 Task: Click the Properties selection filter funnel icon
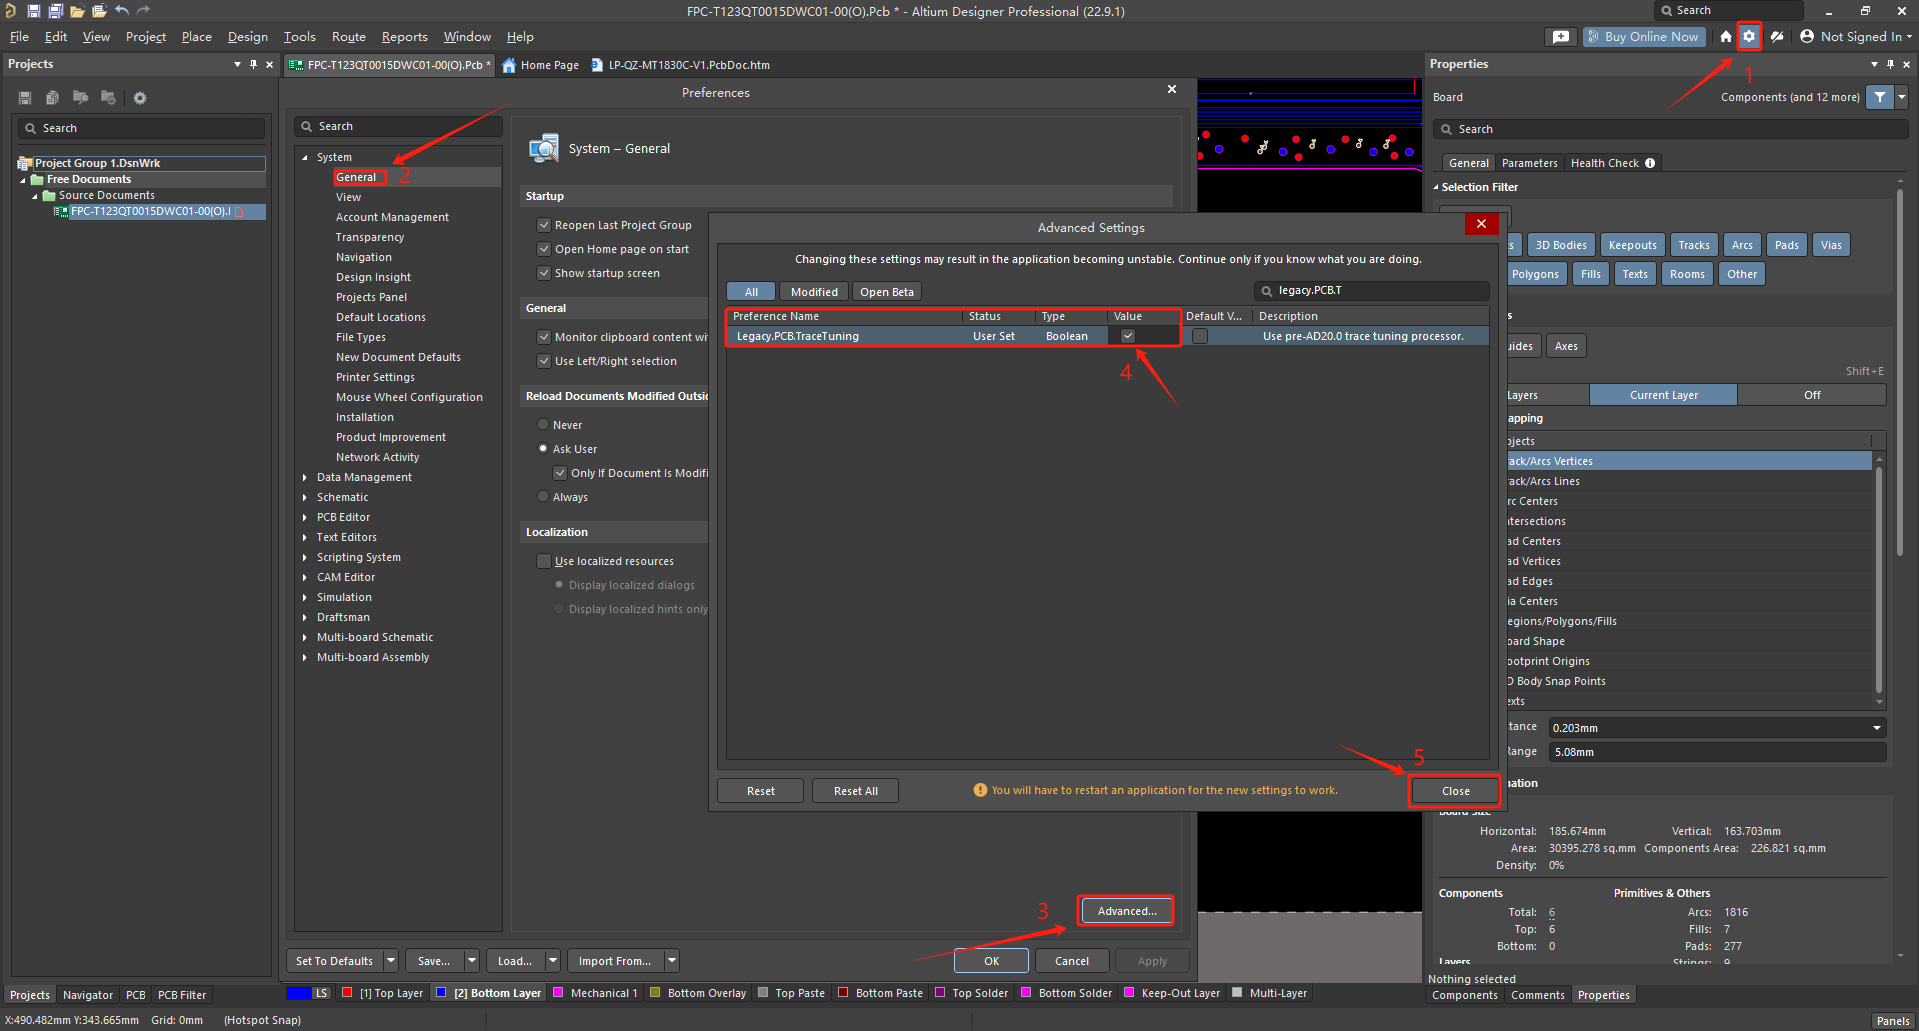pyautogui.click(x=1880, y=97)
